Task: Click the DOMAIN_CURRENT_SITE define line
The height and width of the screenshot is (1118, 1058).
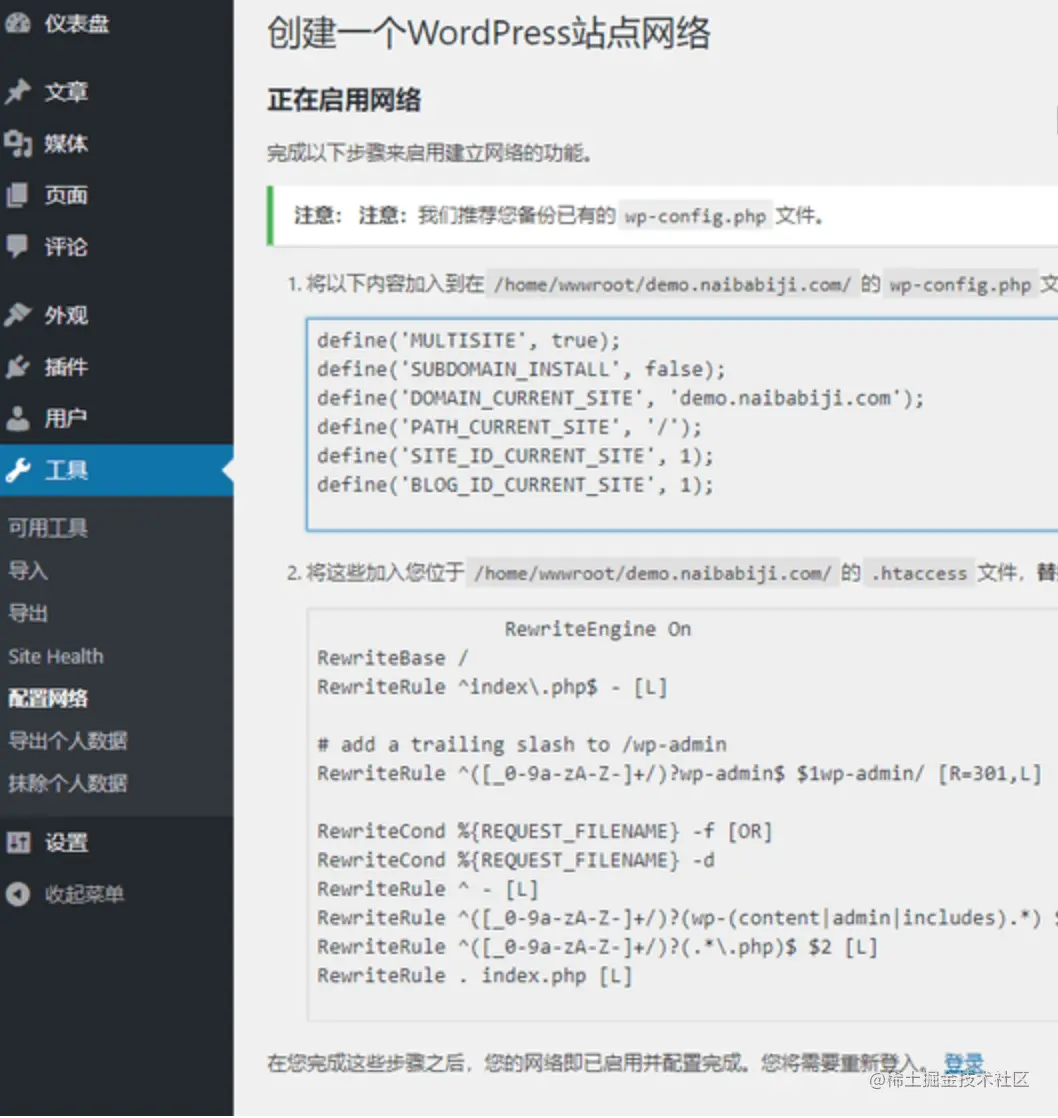Action: coord(620,398)
